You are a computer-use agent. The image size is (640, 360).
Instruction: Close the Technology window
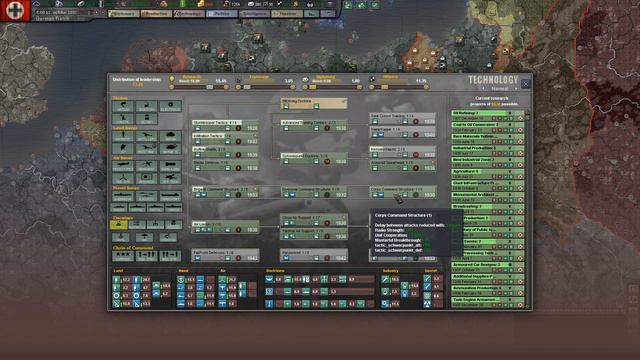pyautogui.click(x=526, y=84)
